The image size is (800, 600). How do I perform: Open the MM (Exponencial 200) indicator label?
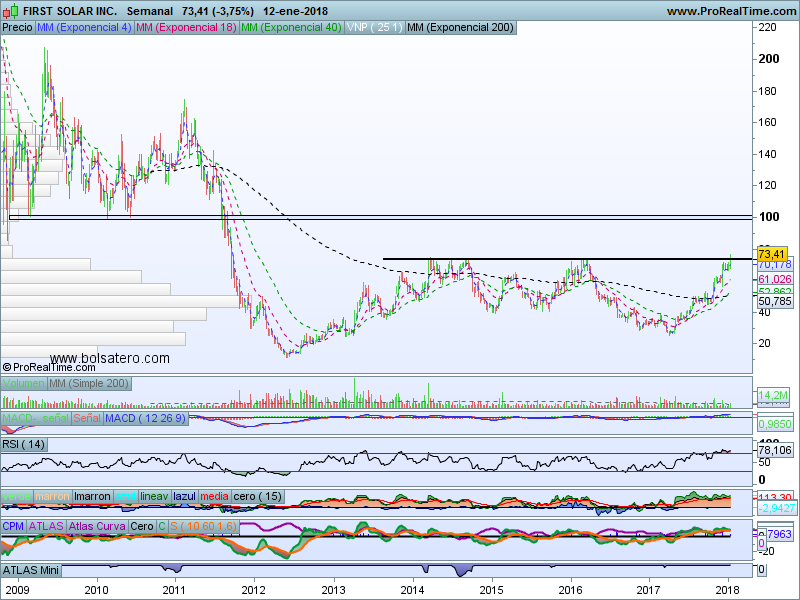(x=460, y=28)
